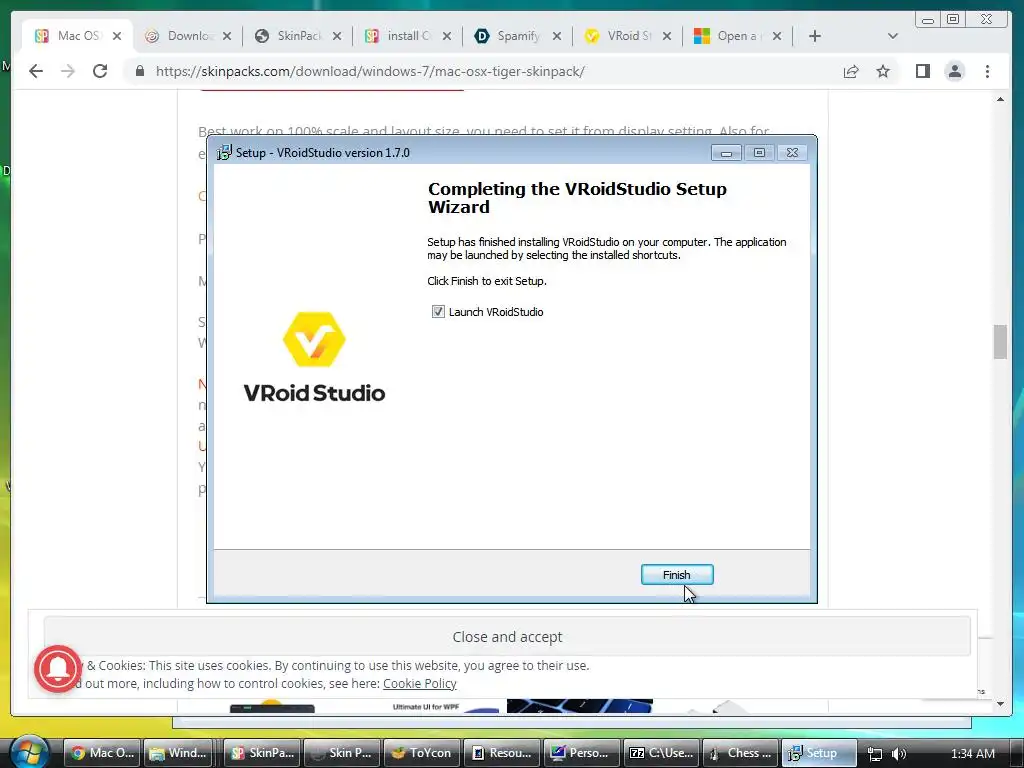Uncheck the Launch VRoidStudio checkbox

point(438,312)
